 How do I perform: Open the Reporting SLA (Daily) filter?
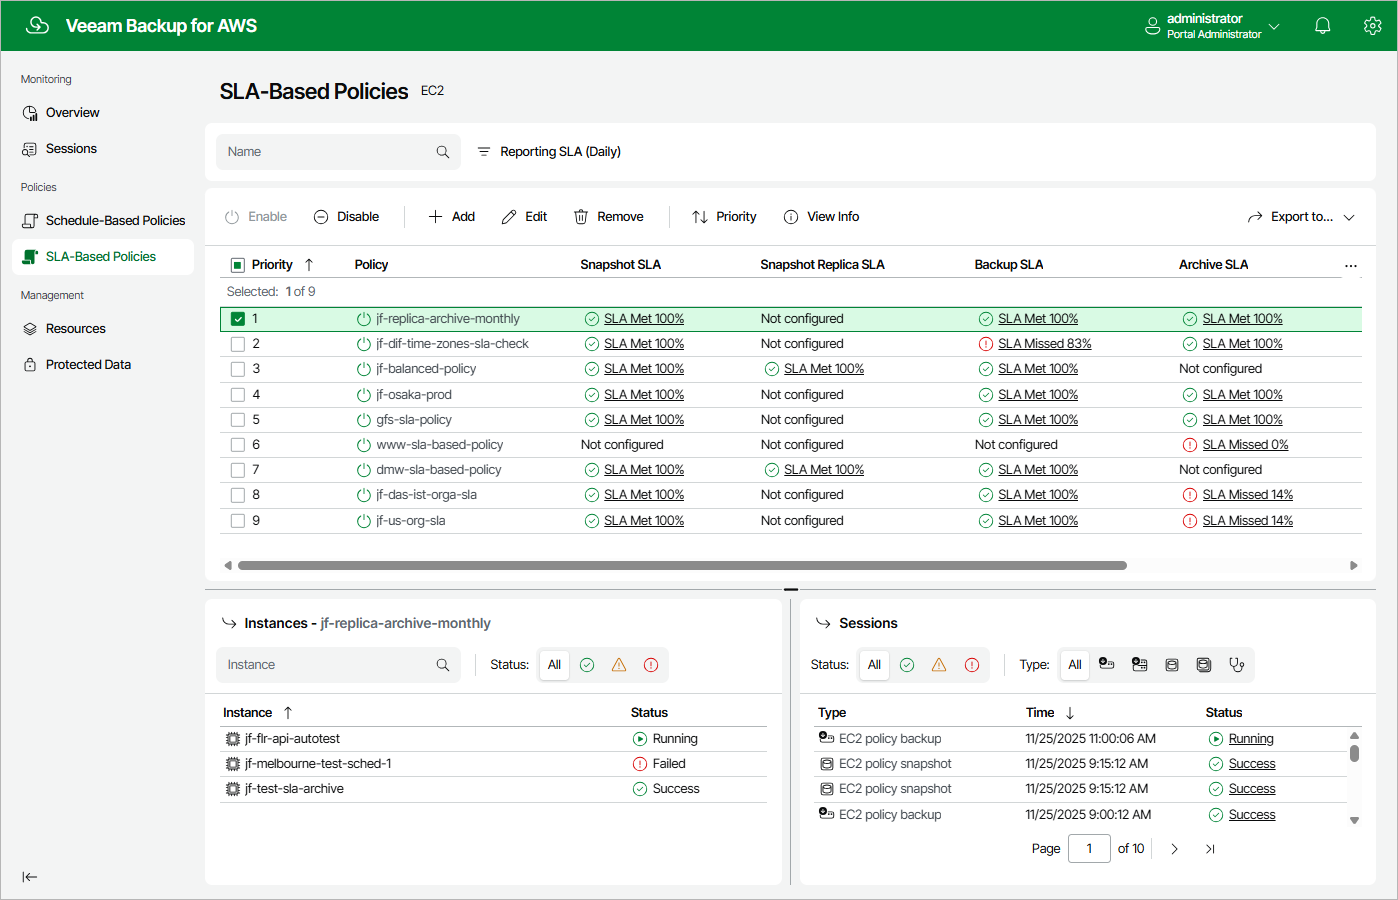(549, 152)
